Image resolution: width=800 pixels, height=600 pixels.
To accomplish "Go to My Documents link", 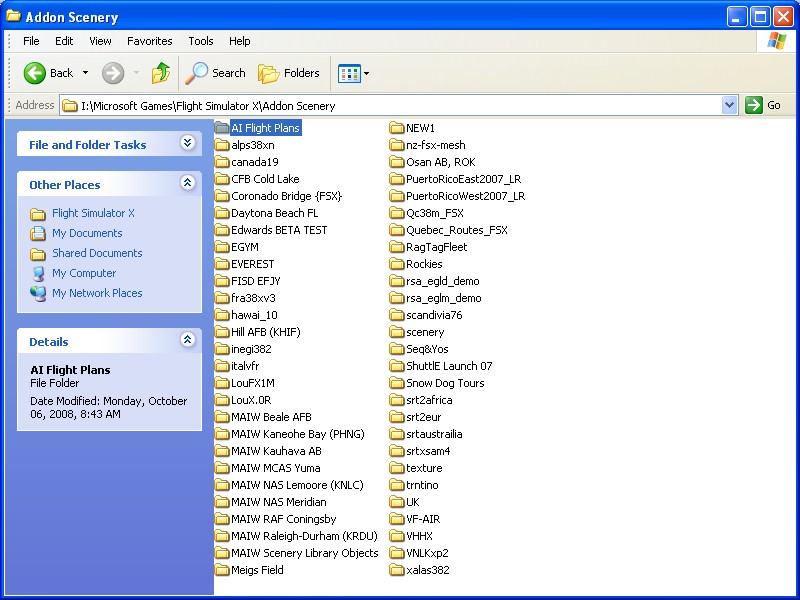I will 87,233.
